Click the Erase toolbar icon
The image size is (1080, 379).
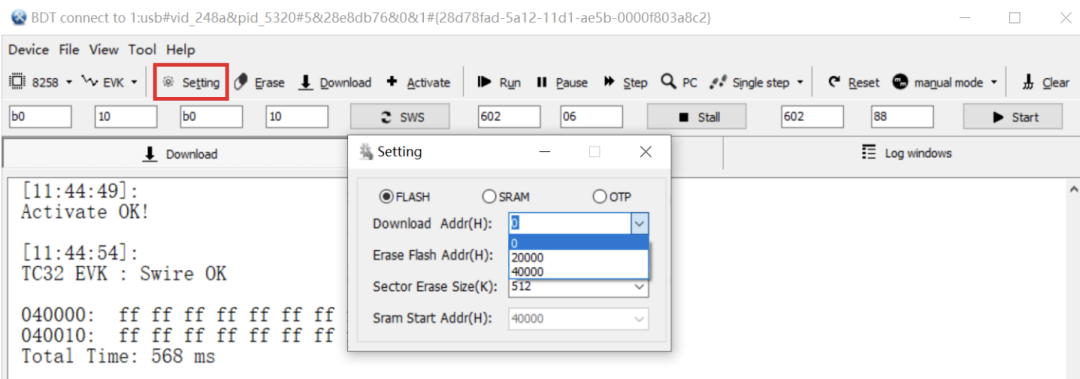point(240,83)
